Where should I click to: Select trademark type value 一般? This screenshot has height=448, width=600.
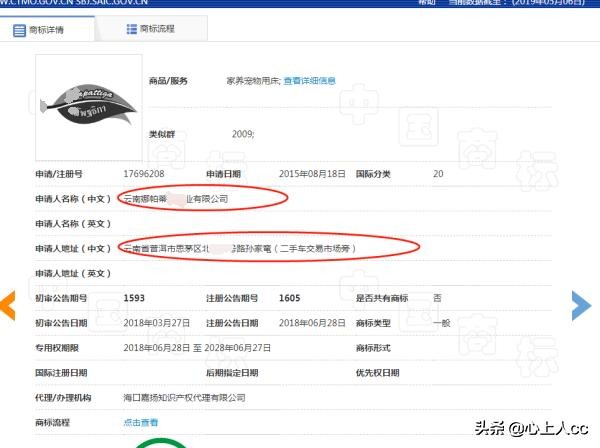point(442,323)
